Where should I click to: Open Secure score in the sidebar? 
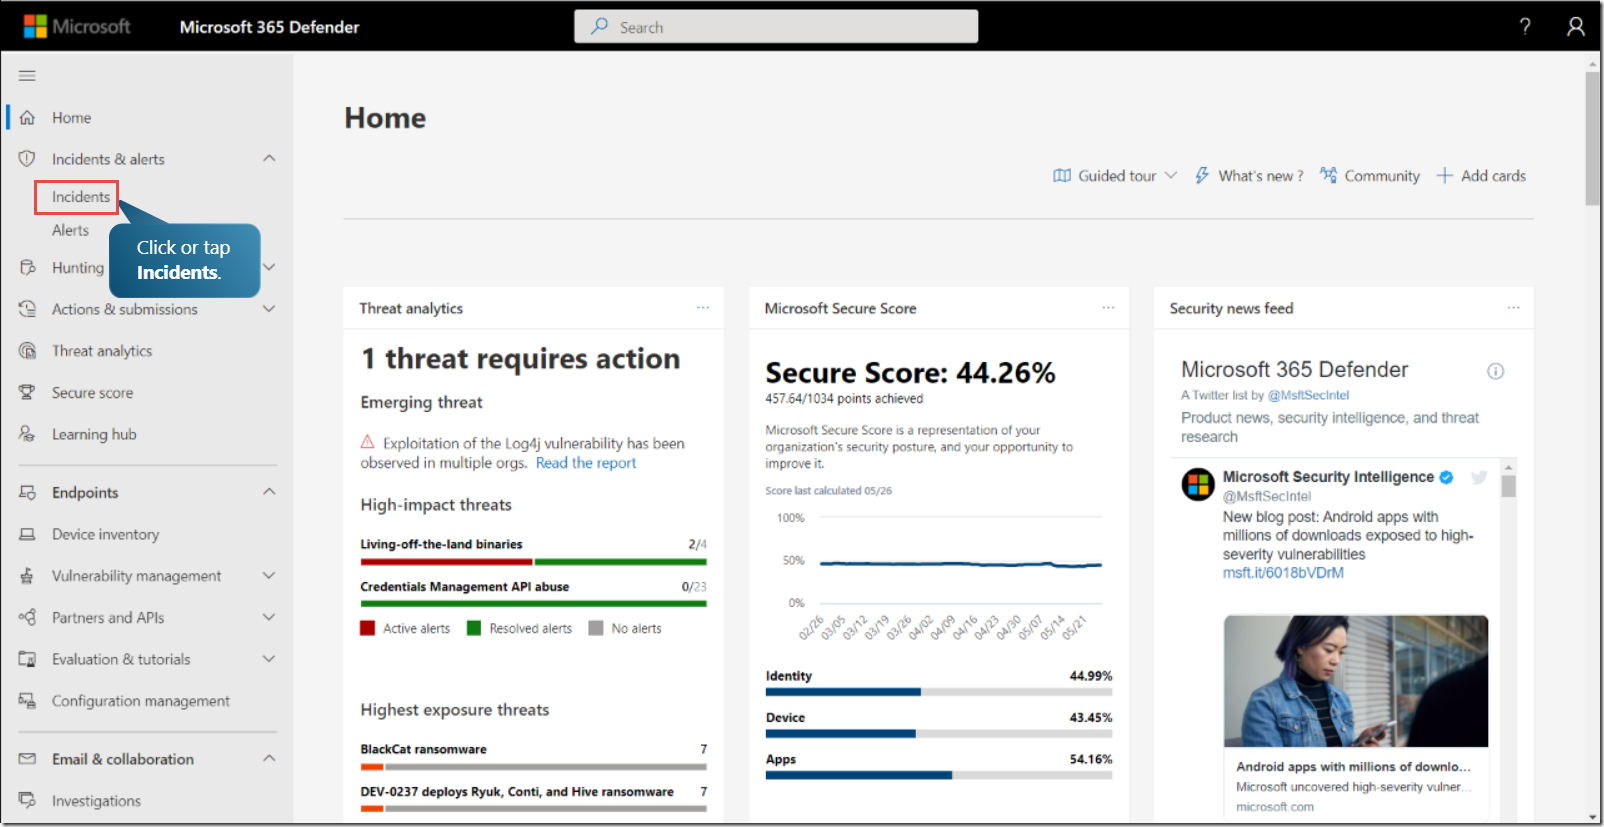pos(92,393)
